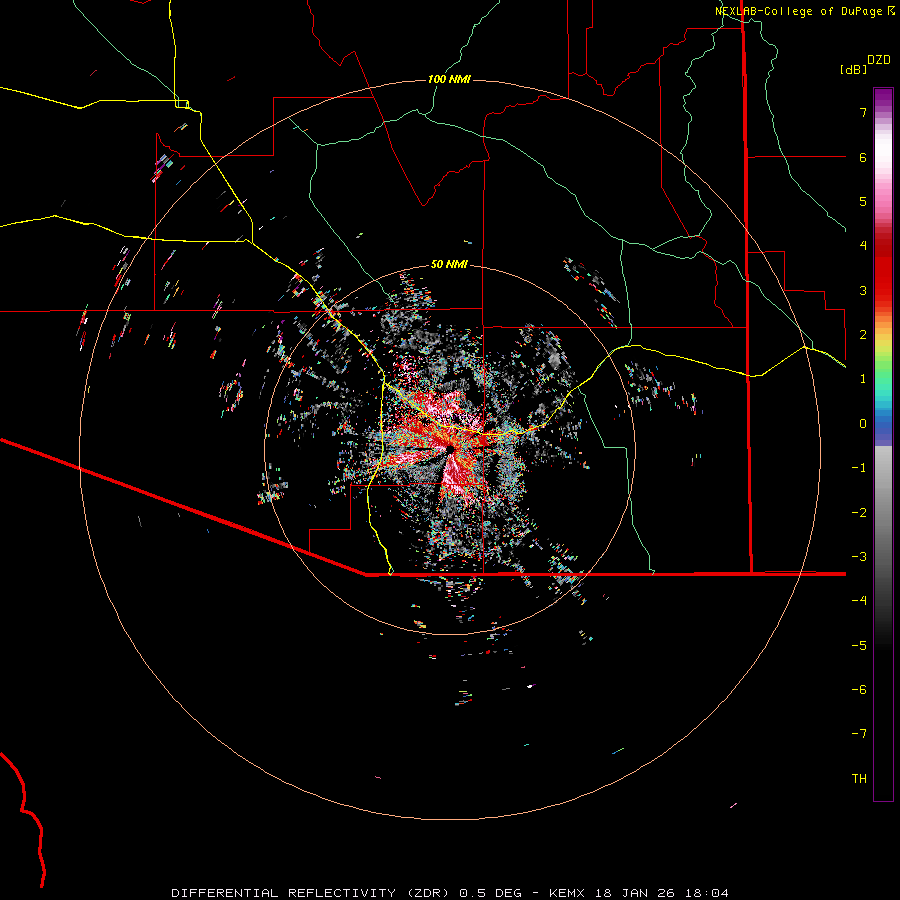The image size is (900, 900).
Task: Click the 5 dB tick on color scale
Action: 863,201
